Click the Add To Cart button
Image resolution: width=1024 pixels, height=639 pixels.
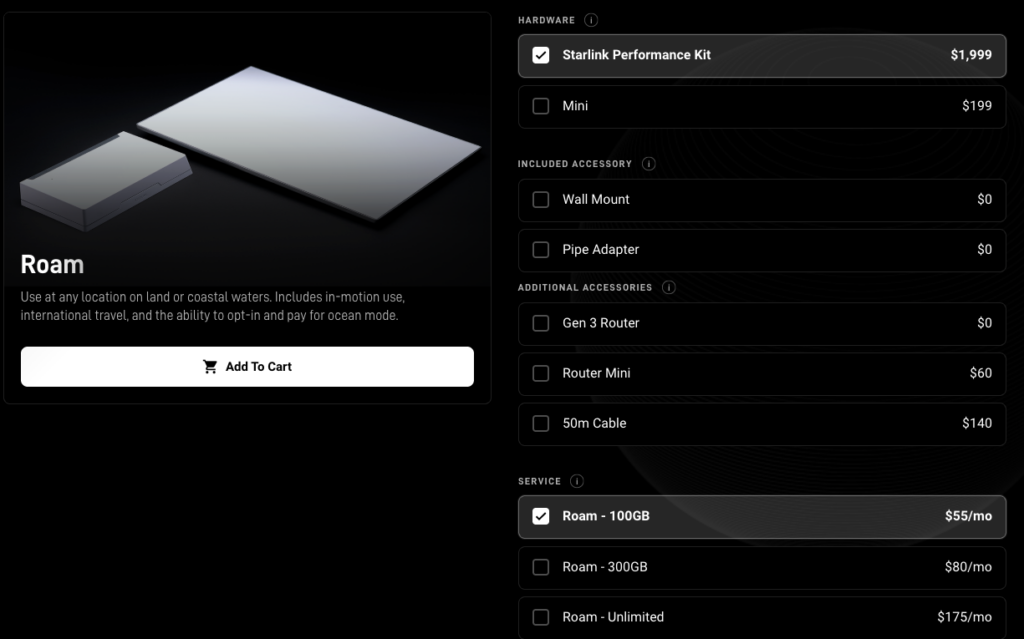point(247,367)
